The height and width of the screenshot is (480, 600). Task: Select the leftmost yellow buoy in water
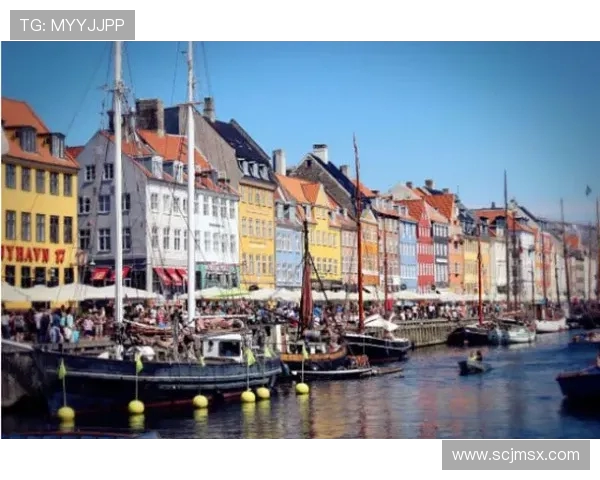(x=65, y=413)
